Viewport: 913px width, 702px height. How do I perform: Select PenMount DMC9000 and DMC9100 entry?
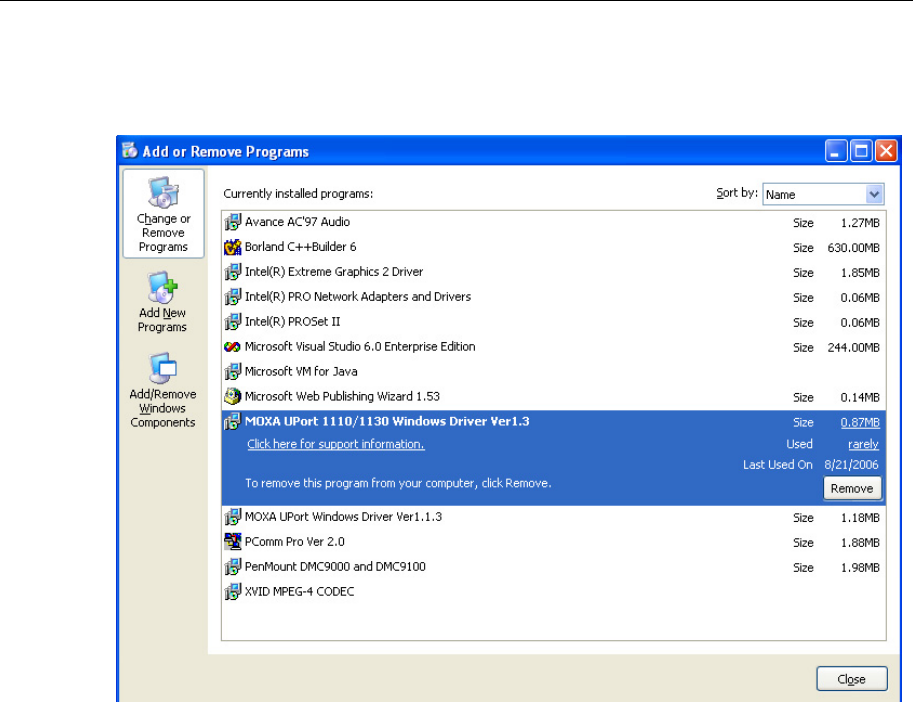[335, 567]
